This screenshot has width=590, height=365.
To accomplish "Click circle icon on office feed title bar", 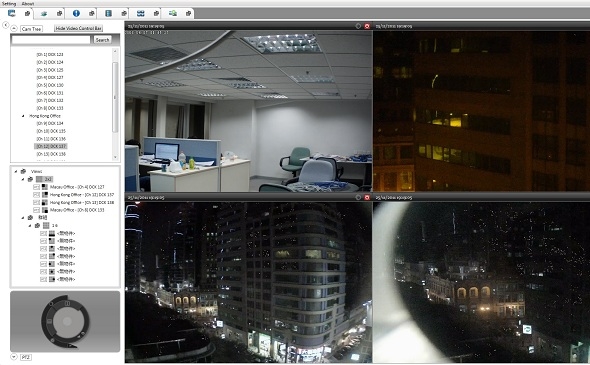I will (x=358, y=26).
